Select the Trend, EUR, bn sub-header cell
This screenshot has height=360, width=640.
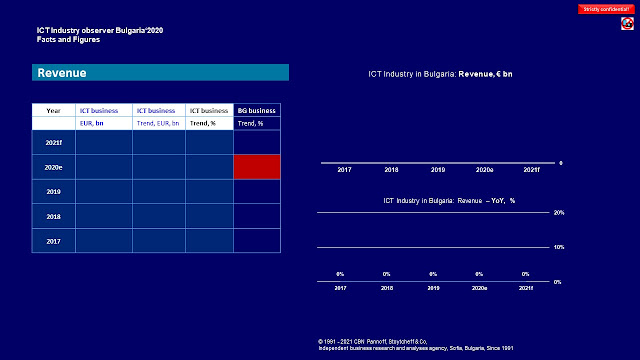(x=158, y=123)
